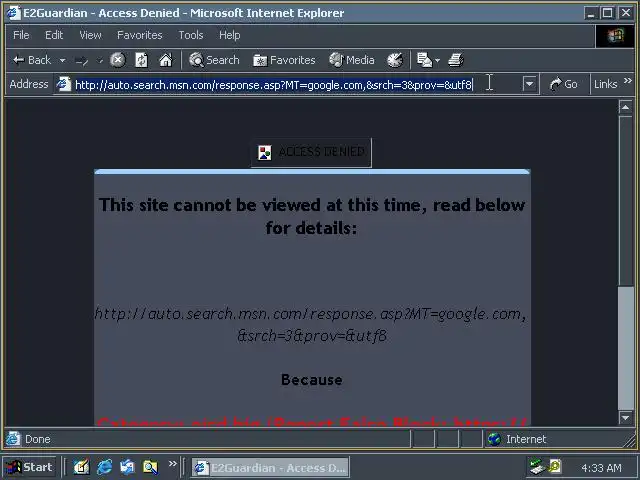Launch Internet Explorer from Quick Launch
The height and width of the screenshot is (480, 640).
click(x=104, y=467)
